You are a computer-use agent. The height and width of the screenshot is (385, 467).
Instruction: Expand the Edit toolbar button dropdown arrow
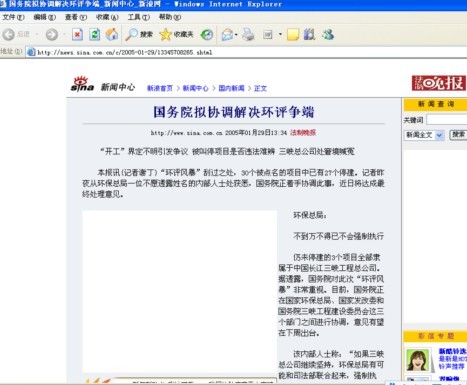(280, 34)
